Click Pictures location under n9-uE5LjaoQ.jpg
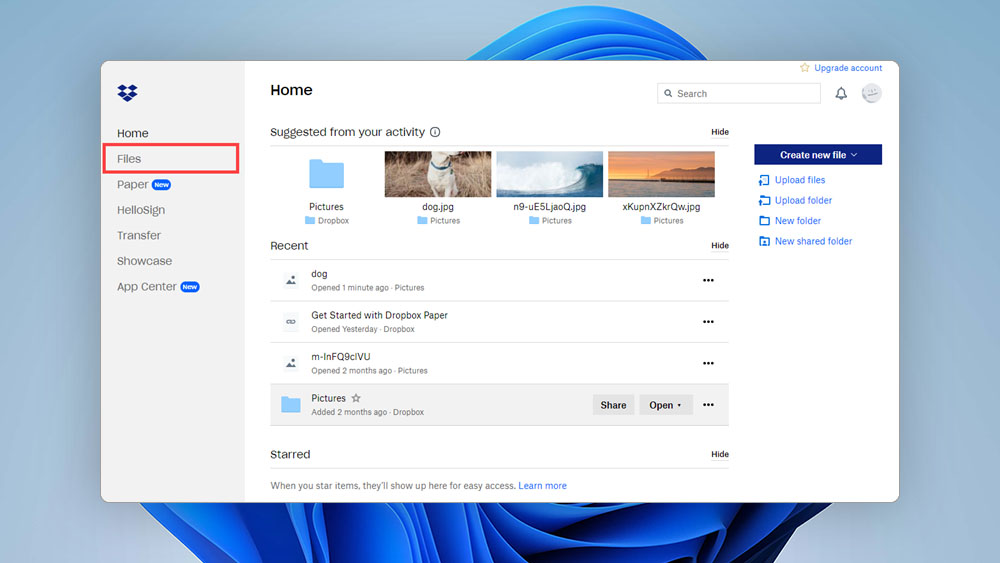The image size is (1000, 563). [x=557, y=221]
